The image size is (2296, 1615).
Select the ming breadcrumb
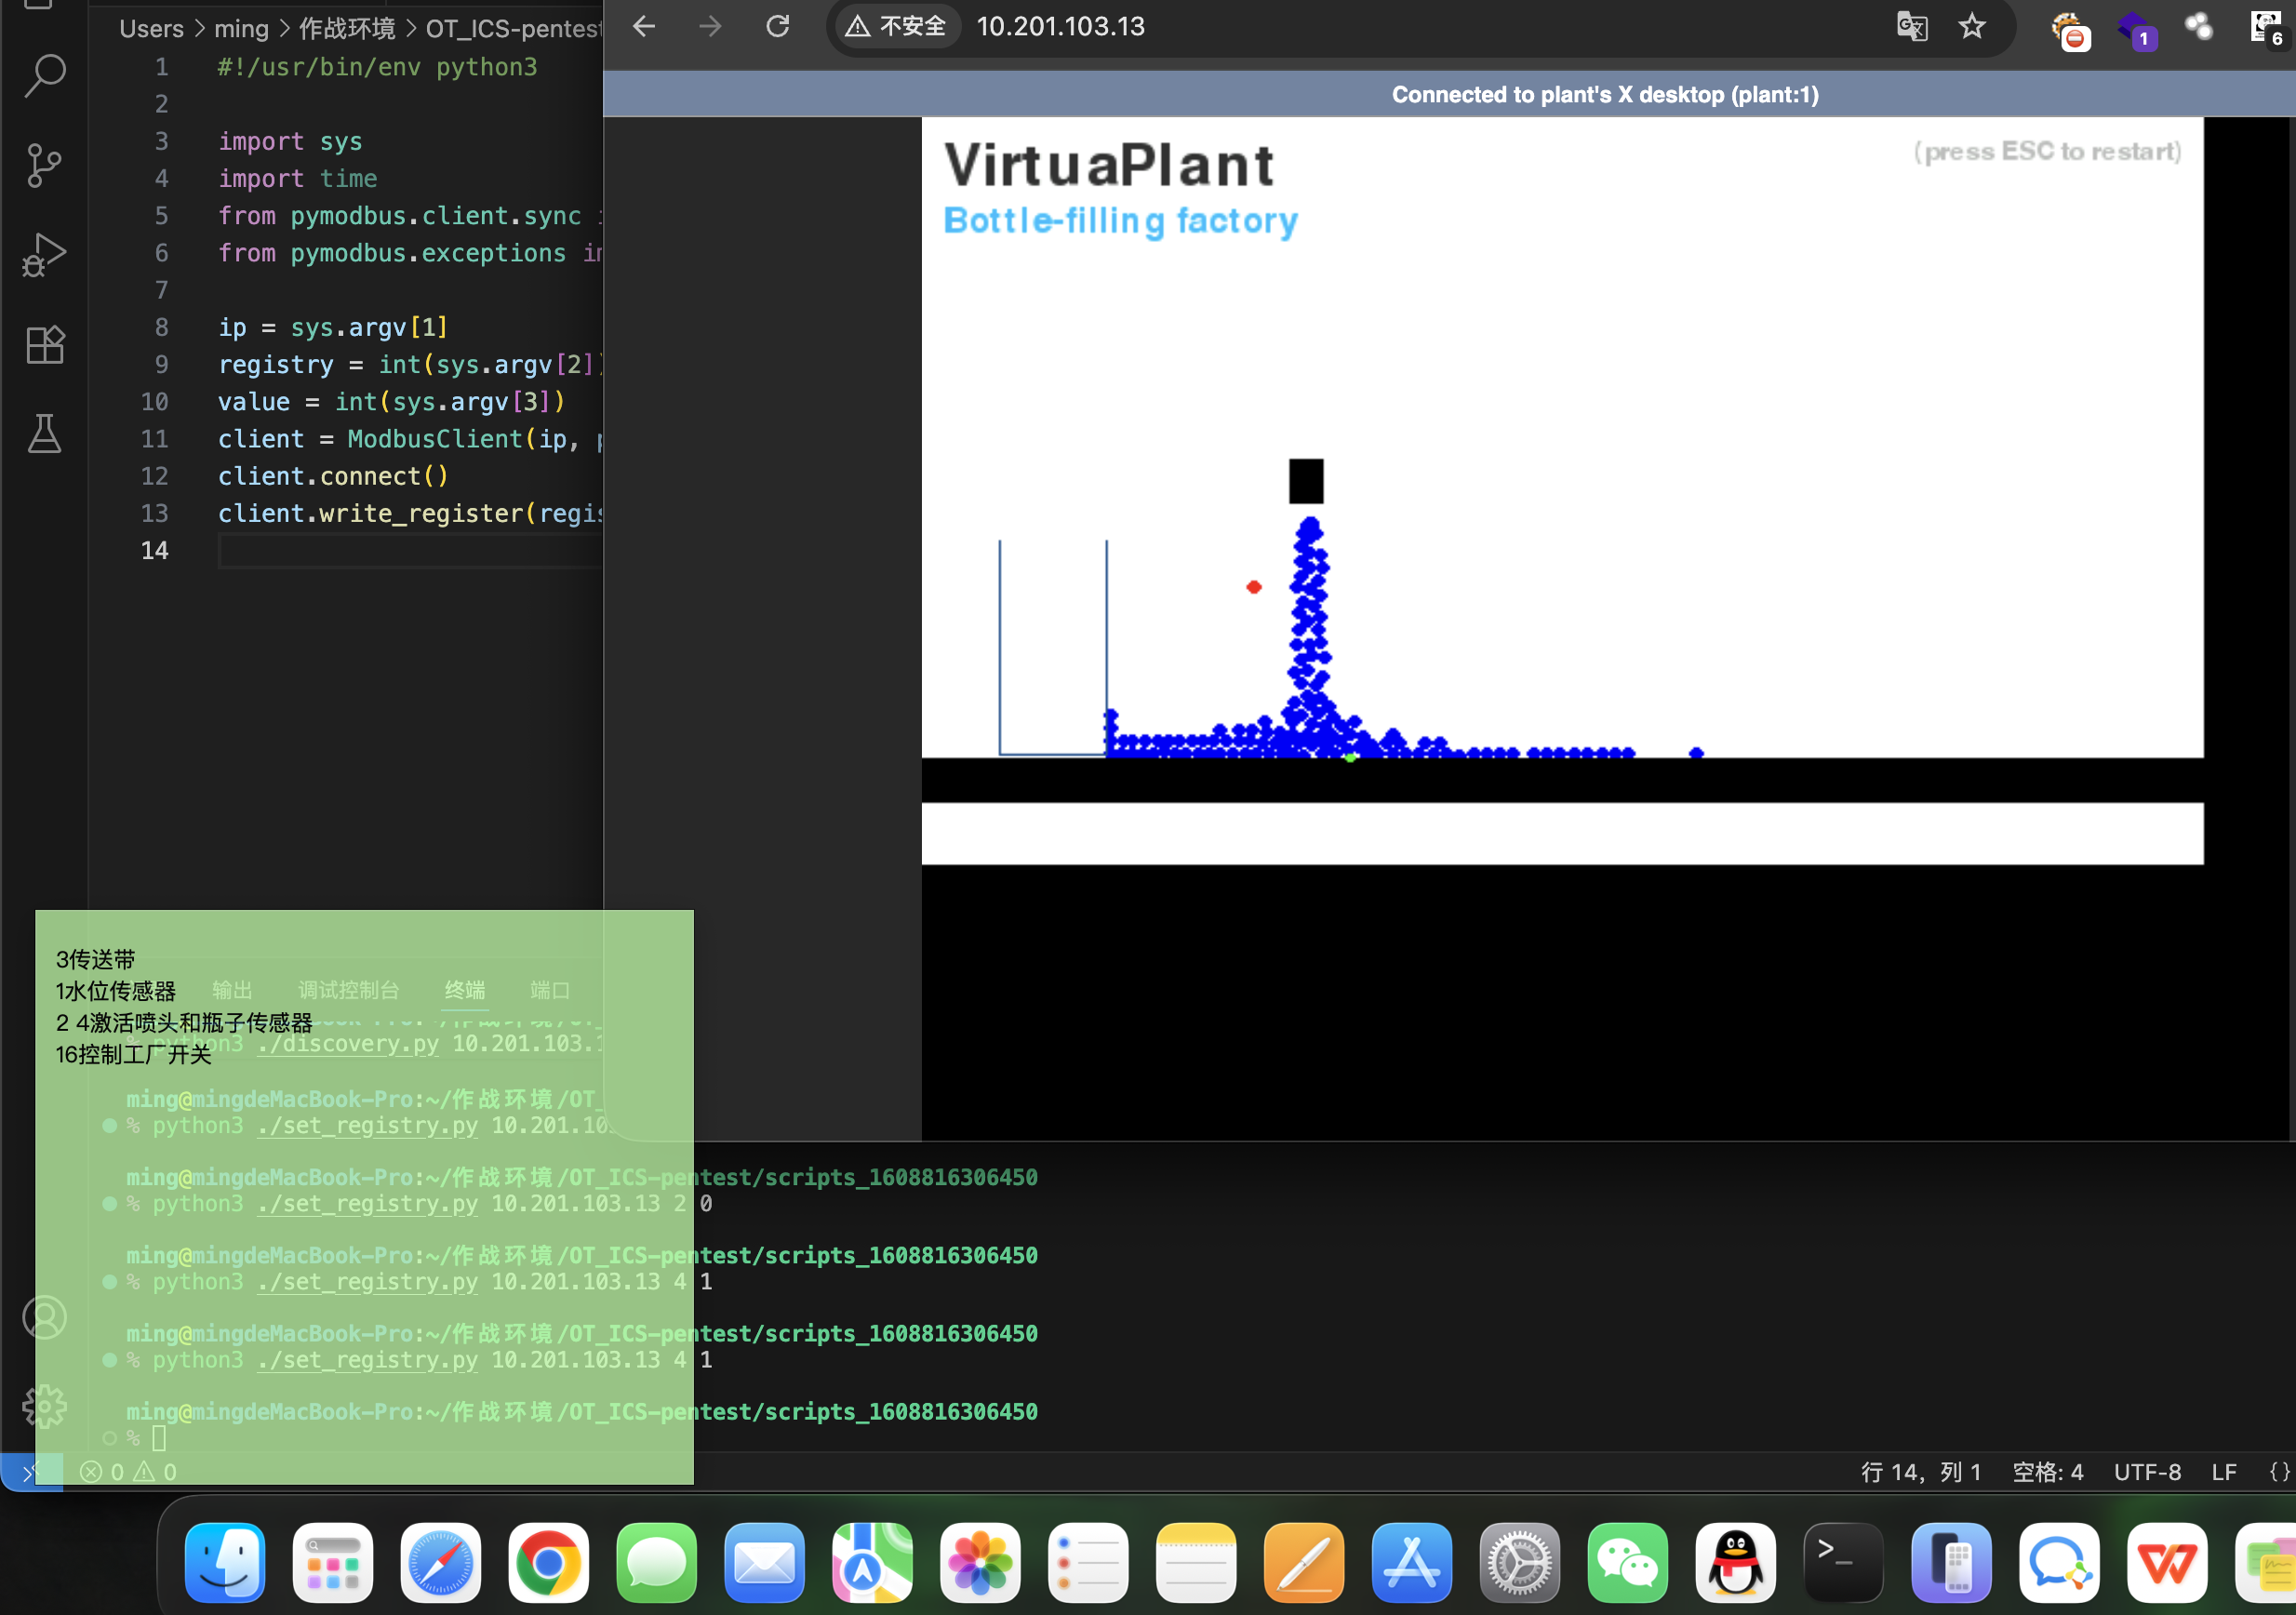241,28
